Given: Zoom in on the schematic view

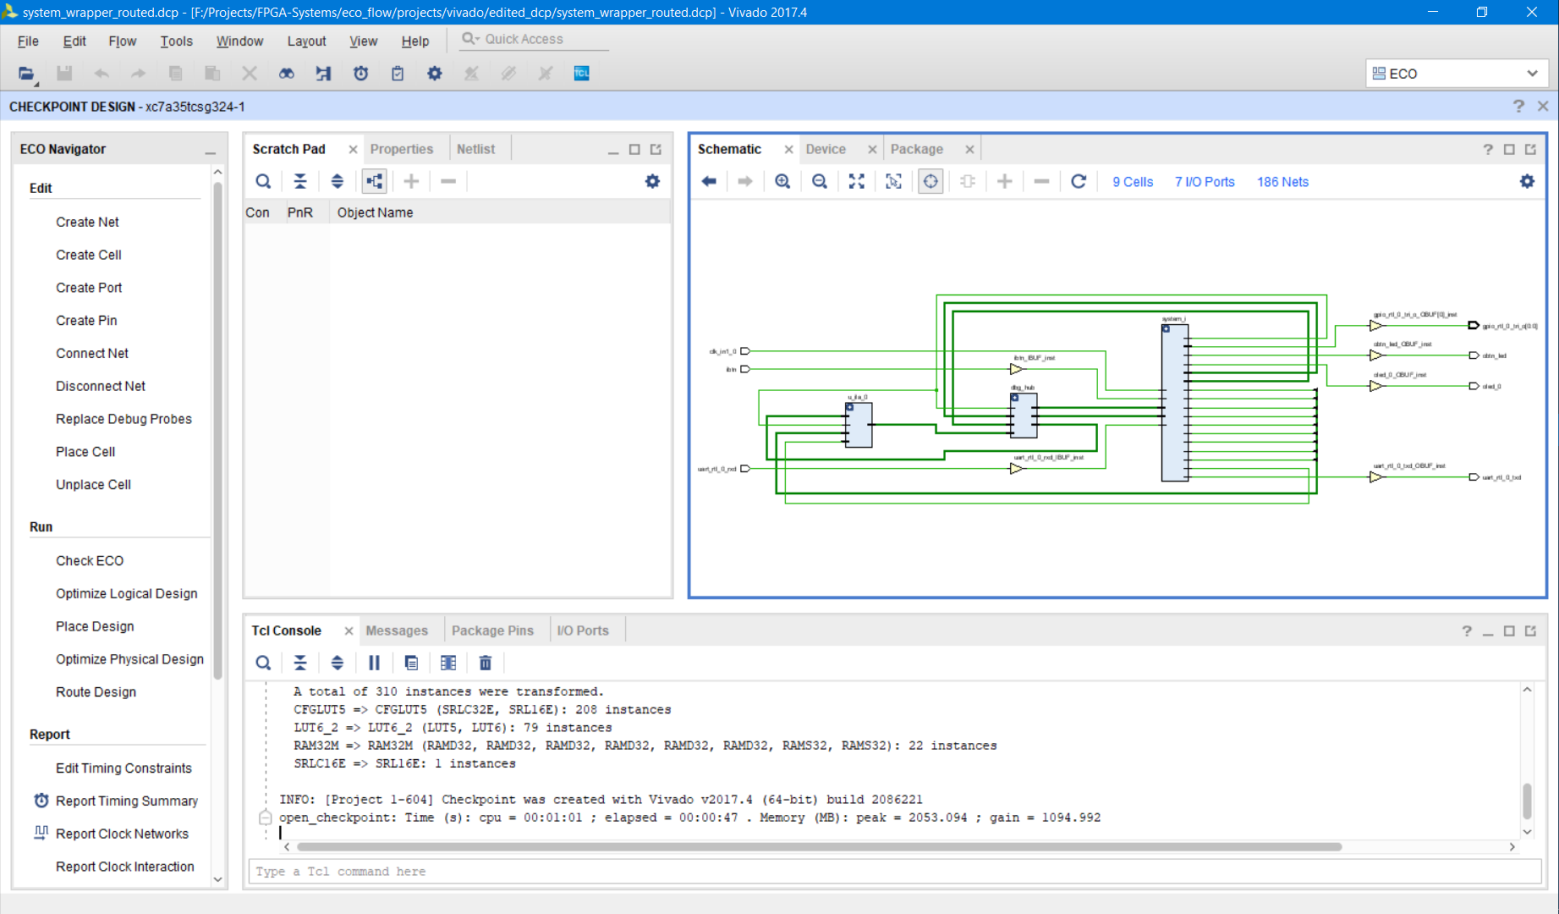Looking at the screenshot, I should (782, 181).
